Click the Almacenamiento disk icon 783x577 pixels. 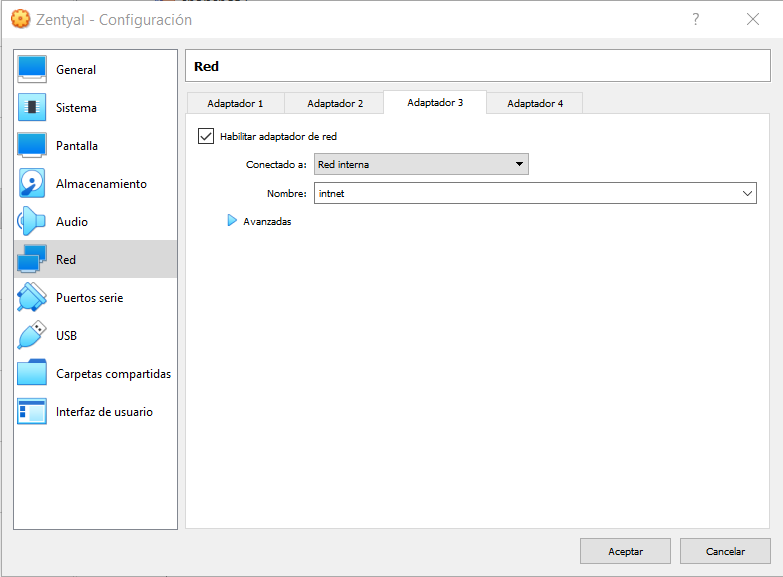32,183
